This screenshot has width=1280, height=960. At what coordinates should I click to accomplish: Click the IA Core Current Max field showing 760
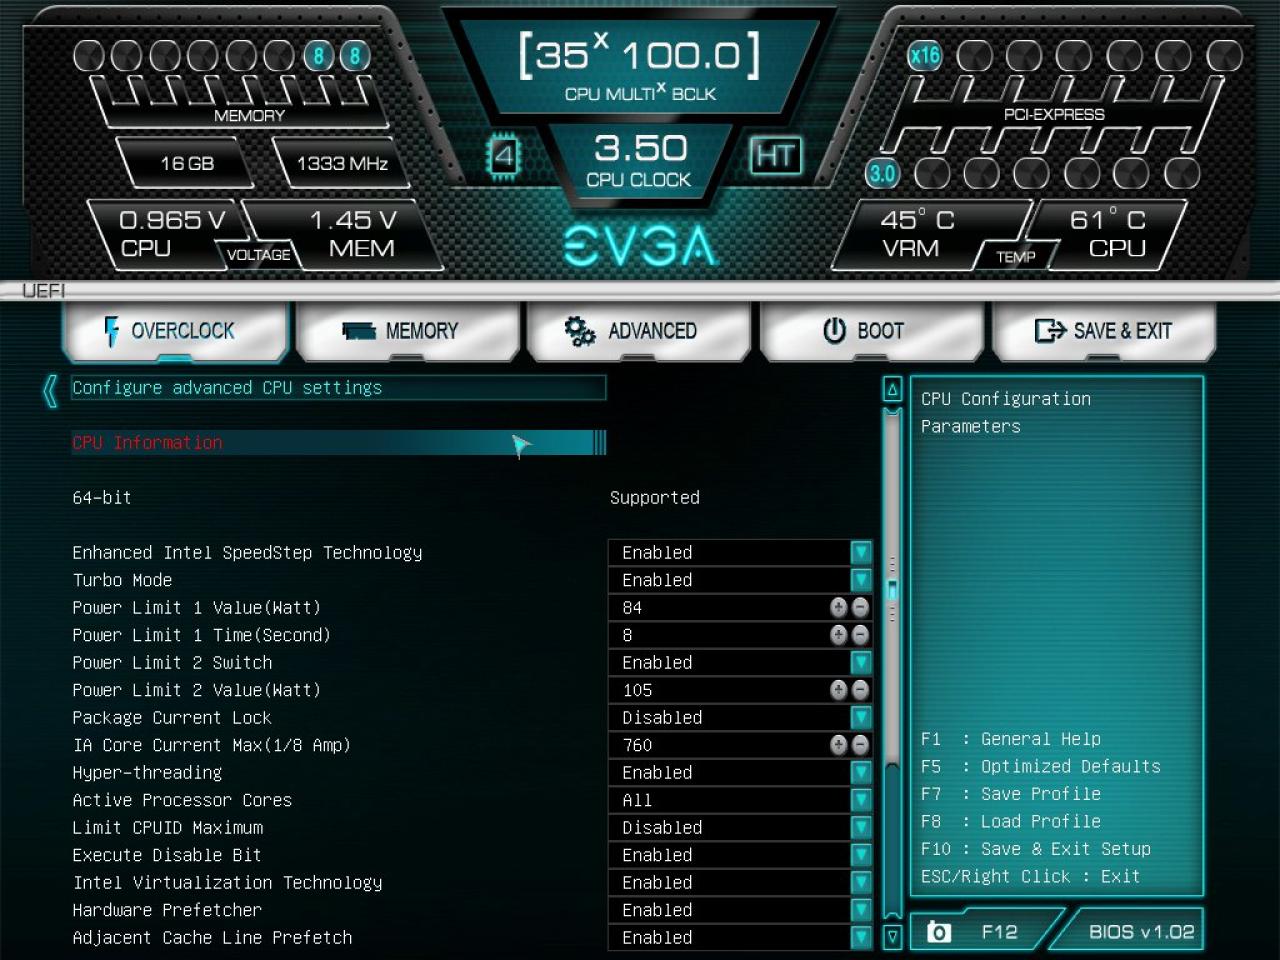coord(740,745)
